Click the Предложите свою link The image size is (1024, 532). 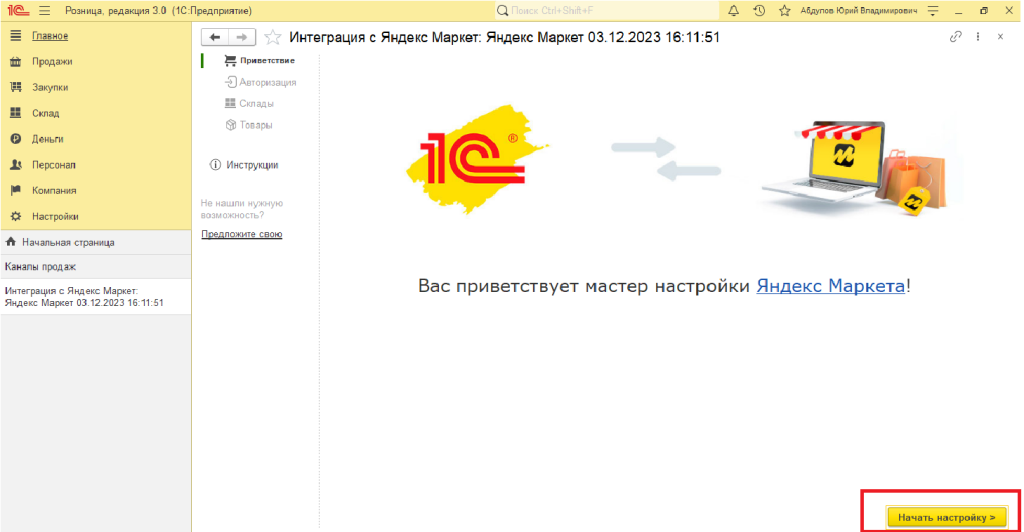pos(242,234)
